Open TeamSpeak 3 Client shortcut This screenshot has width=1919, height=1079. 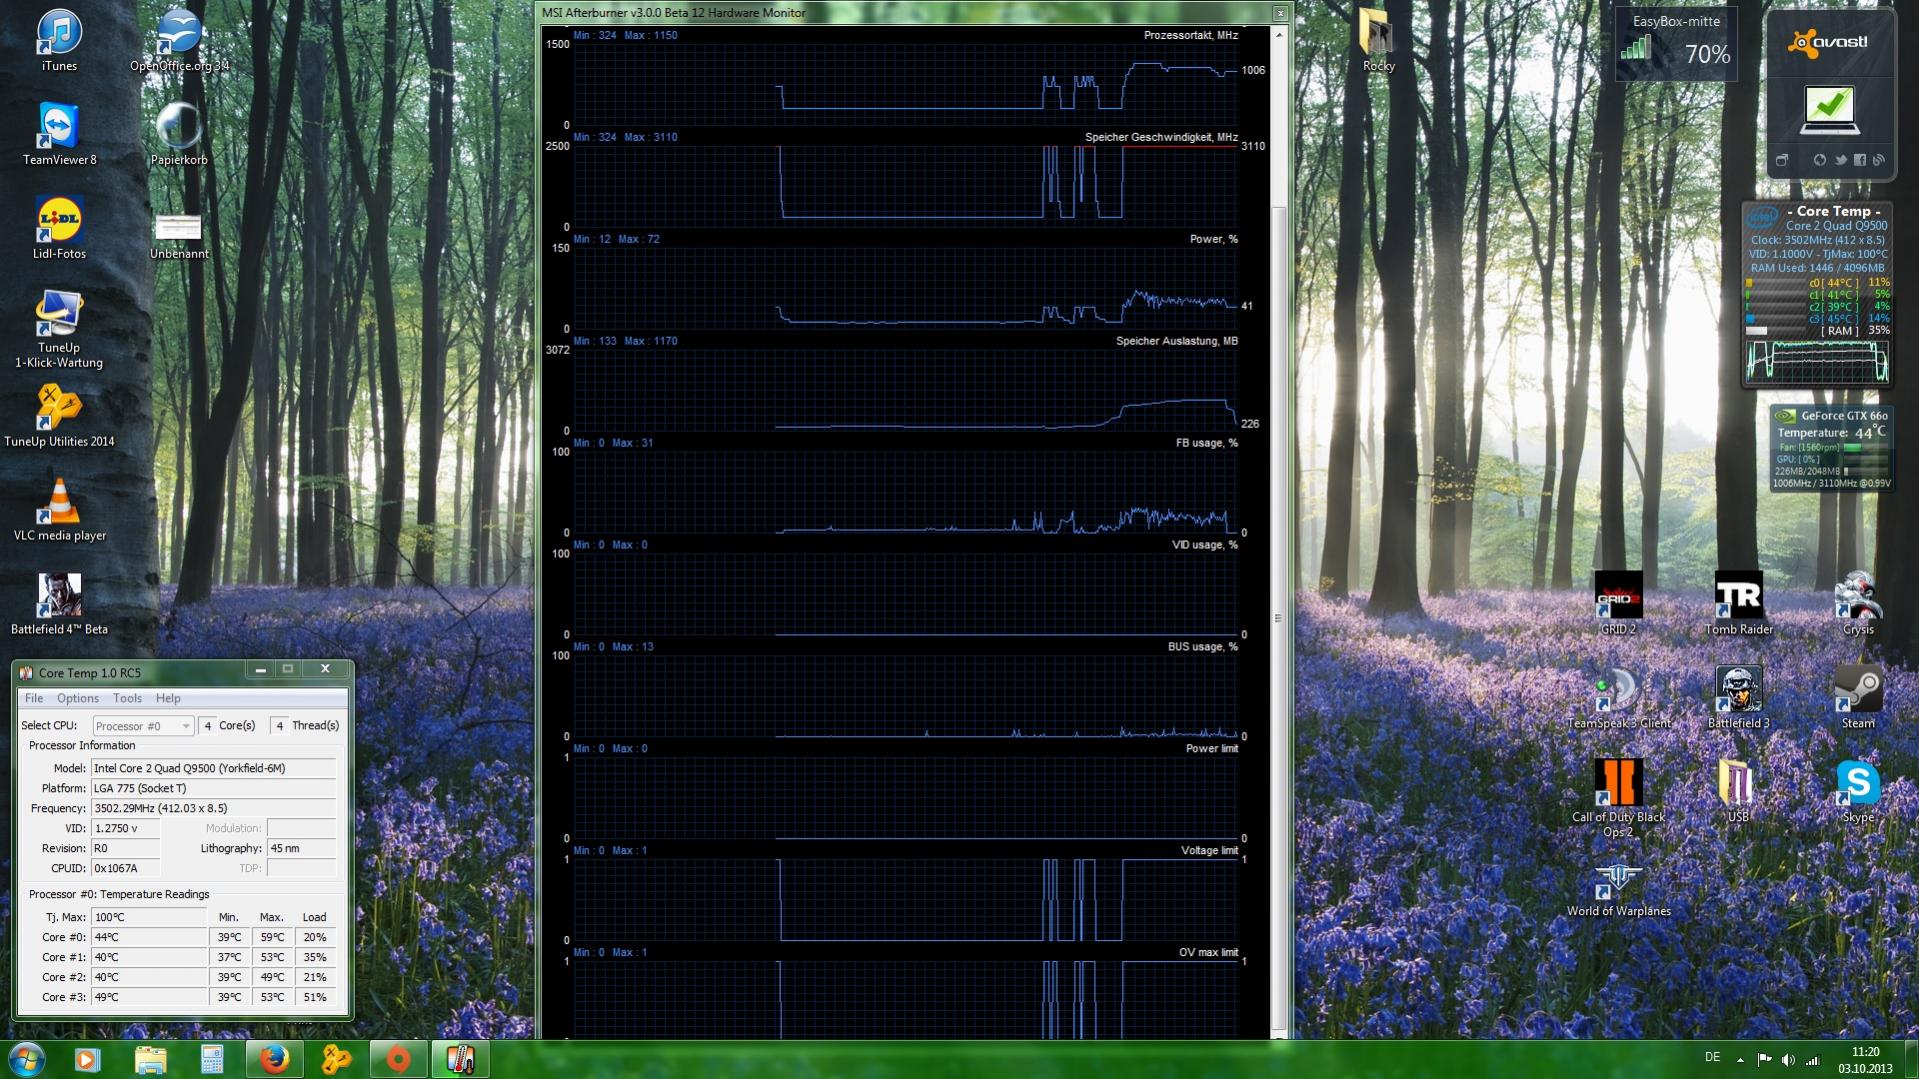pyautogui.click(x=1618, y=699)
